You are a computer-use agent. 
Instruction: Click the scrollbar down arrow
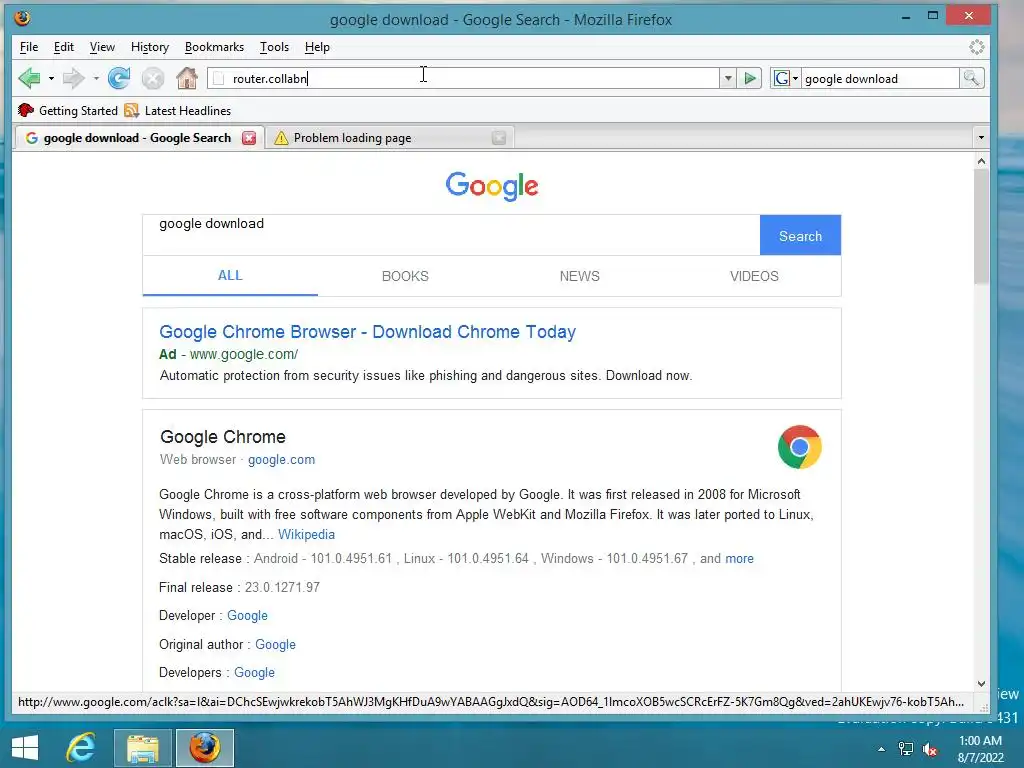click(981, 684)
